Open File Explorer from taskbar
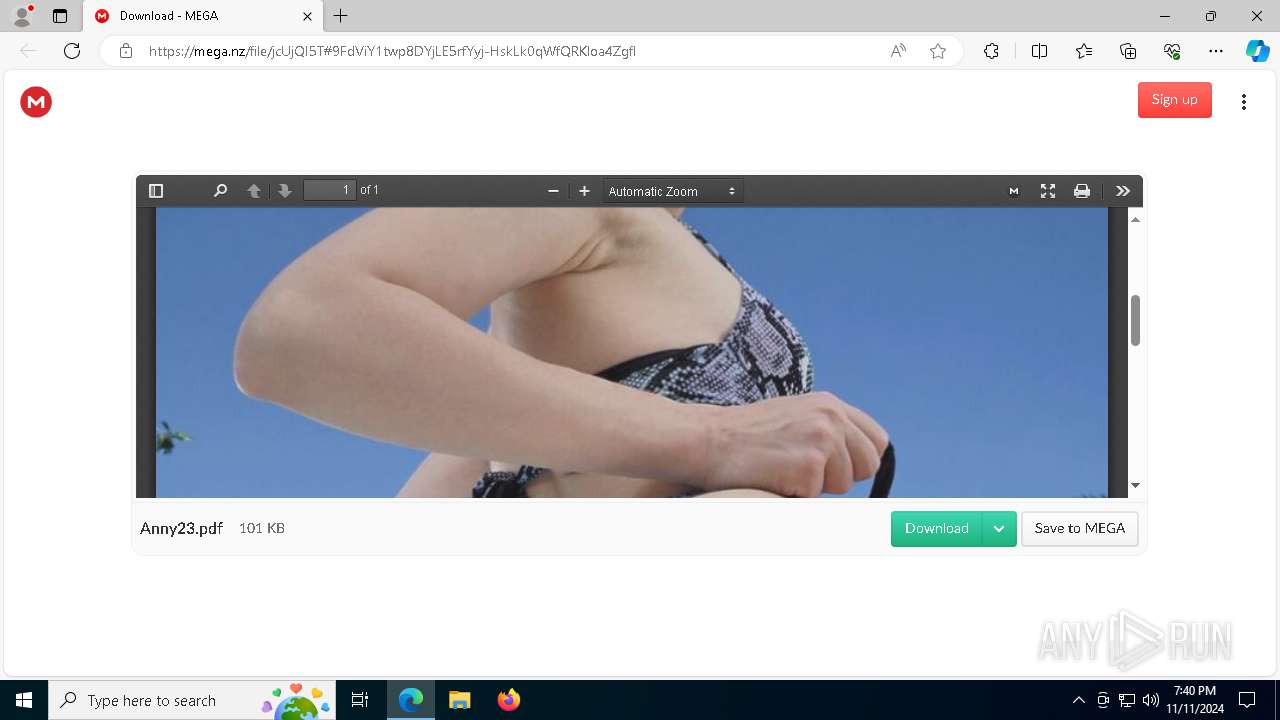Viewport: 1280px width, 720px height. pos(459,700)
